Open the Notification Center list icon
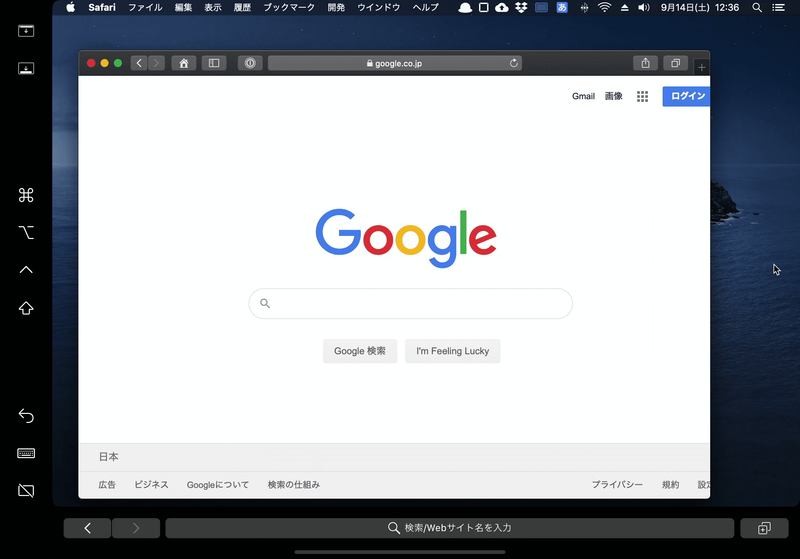 pyautogui.click(x=779, y=8)
